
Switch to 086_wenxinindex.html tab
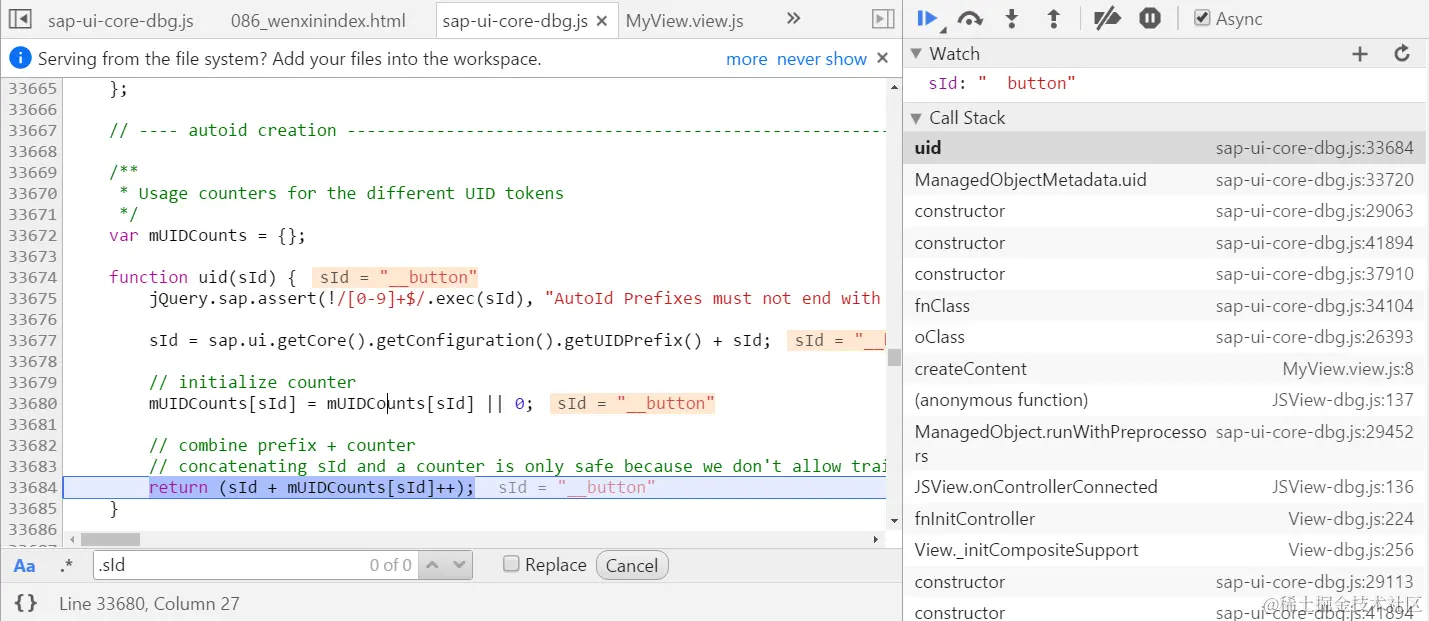pyautogui.click(x=318, y=20)
